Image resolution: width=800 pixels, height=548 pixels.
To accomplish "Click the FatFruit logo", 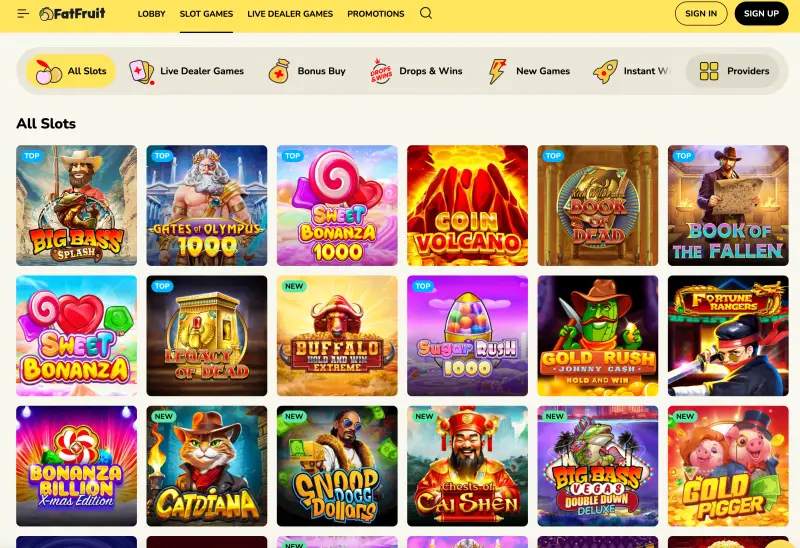I will click(72, 14).
